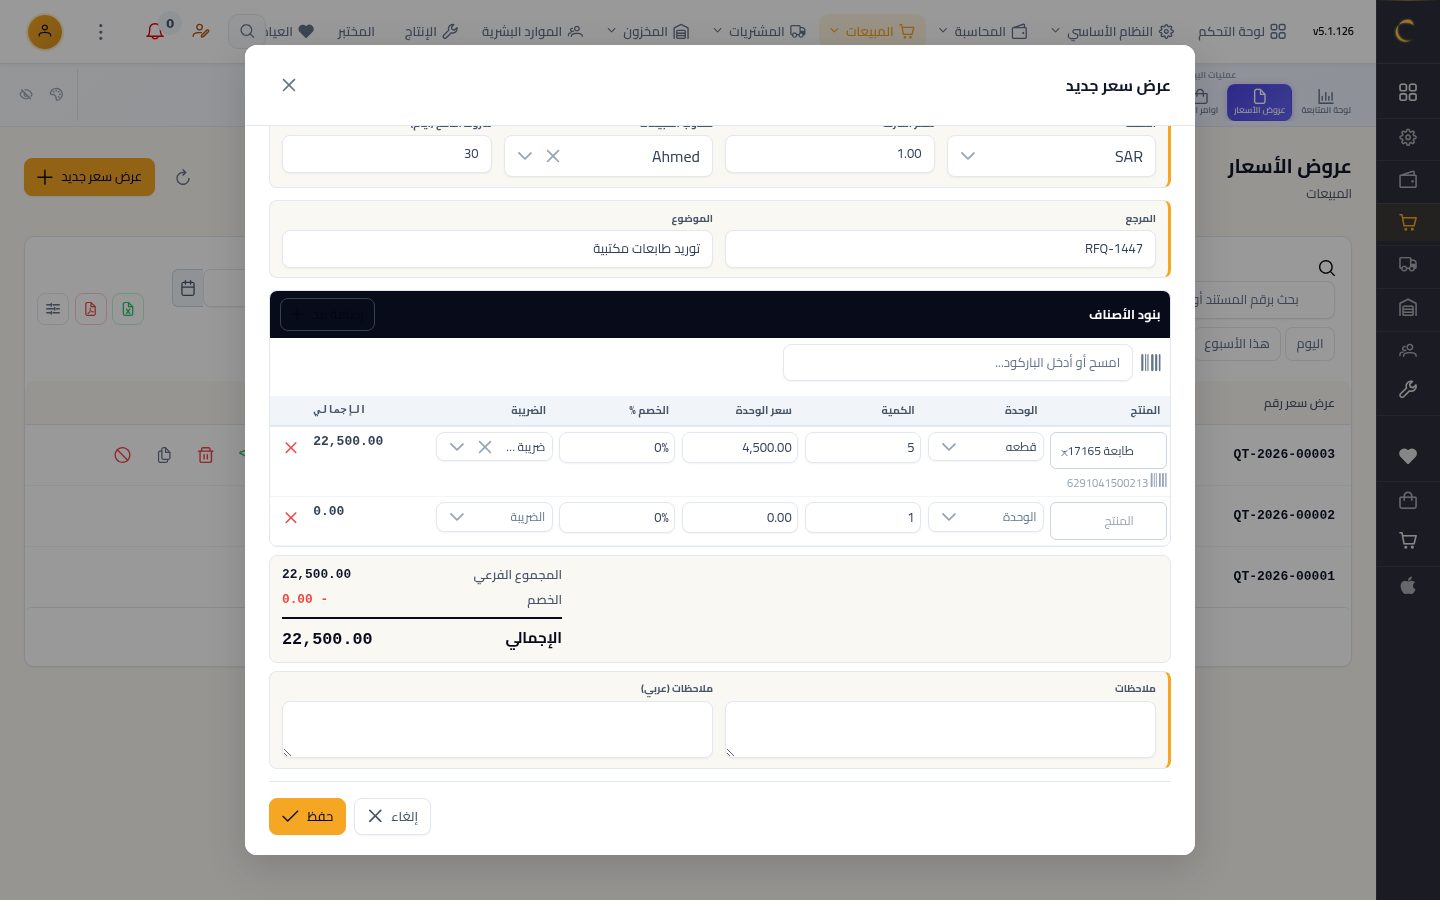Expand the SAR currency dropdown
This screenshot has height=900, width=1440.
pyautogui.click(x=968, y=156)
